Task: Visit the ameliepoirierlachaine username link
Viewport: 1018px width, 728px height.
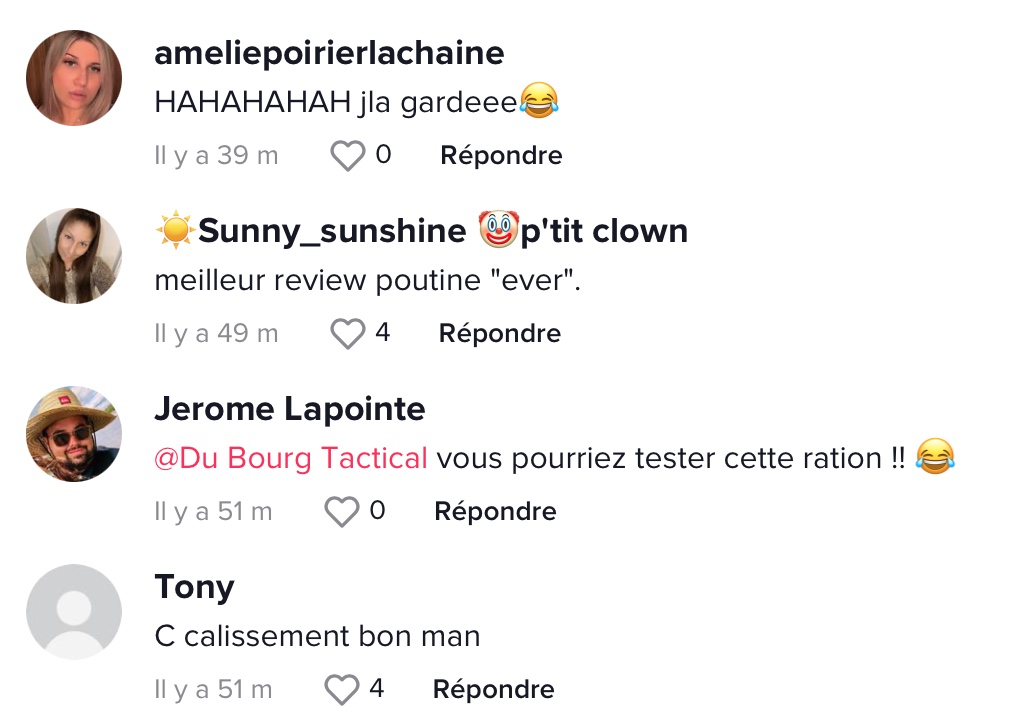Action: 329,53
